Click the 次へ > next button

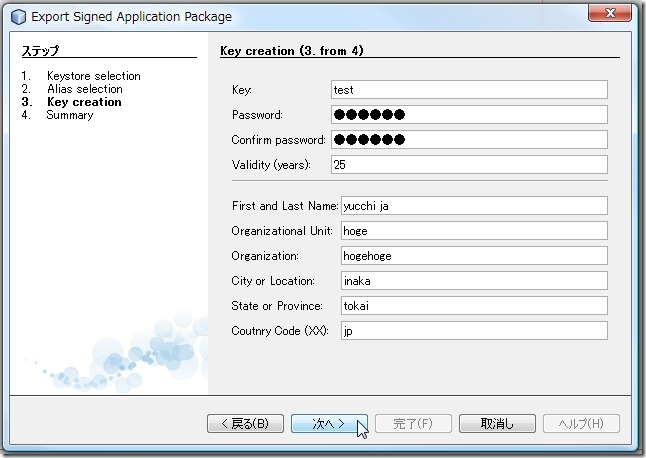coord(329,424)
